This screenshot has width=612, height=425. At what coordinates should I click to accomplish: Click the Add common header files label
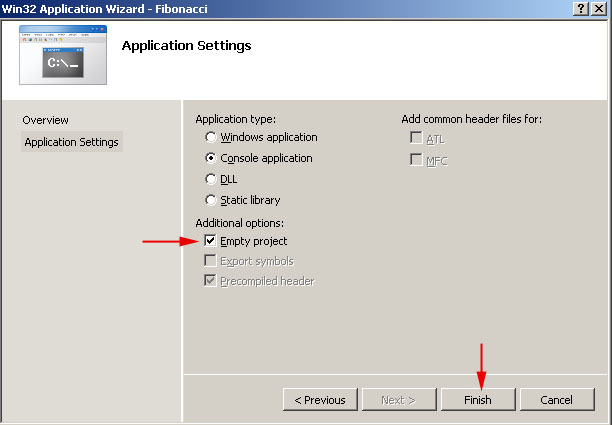pyautogui.click(x=471, y=119)
